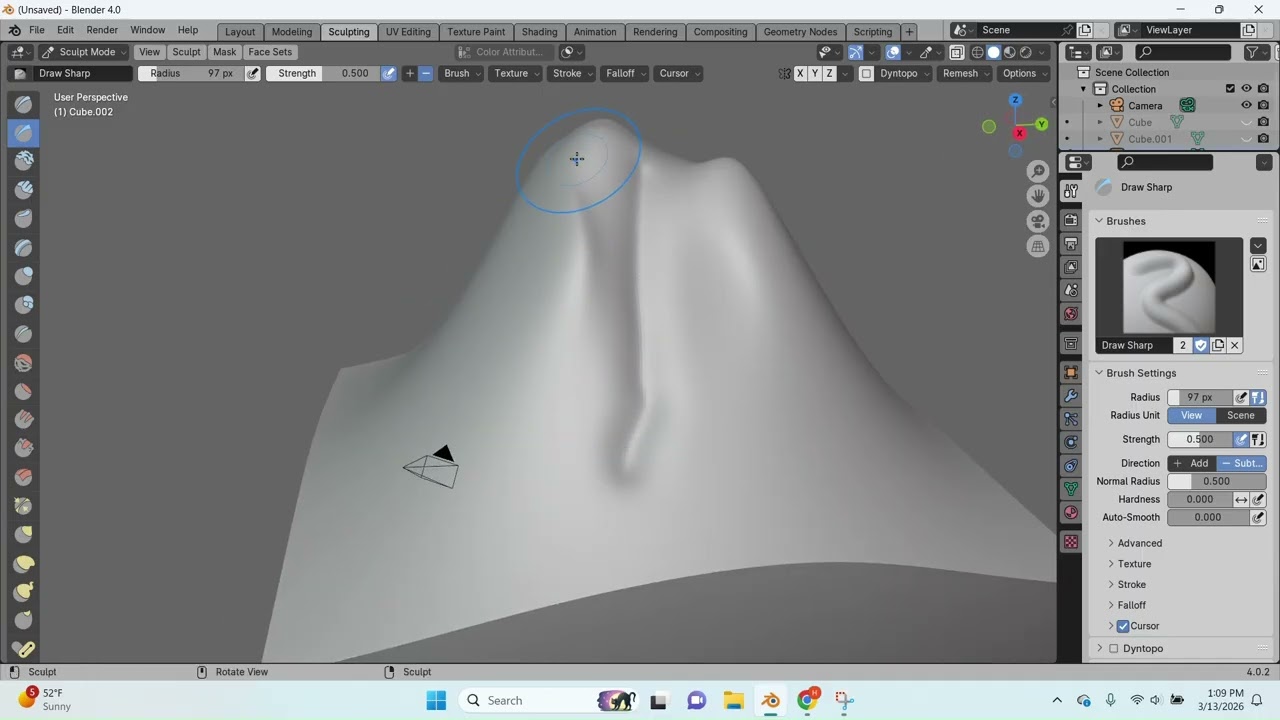Open the Brush dropdown in header

point(461,73)
